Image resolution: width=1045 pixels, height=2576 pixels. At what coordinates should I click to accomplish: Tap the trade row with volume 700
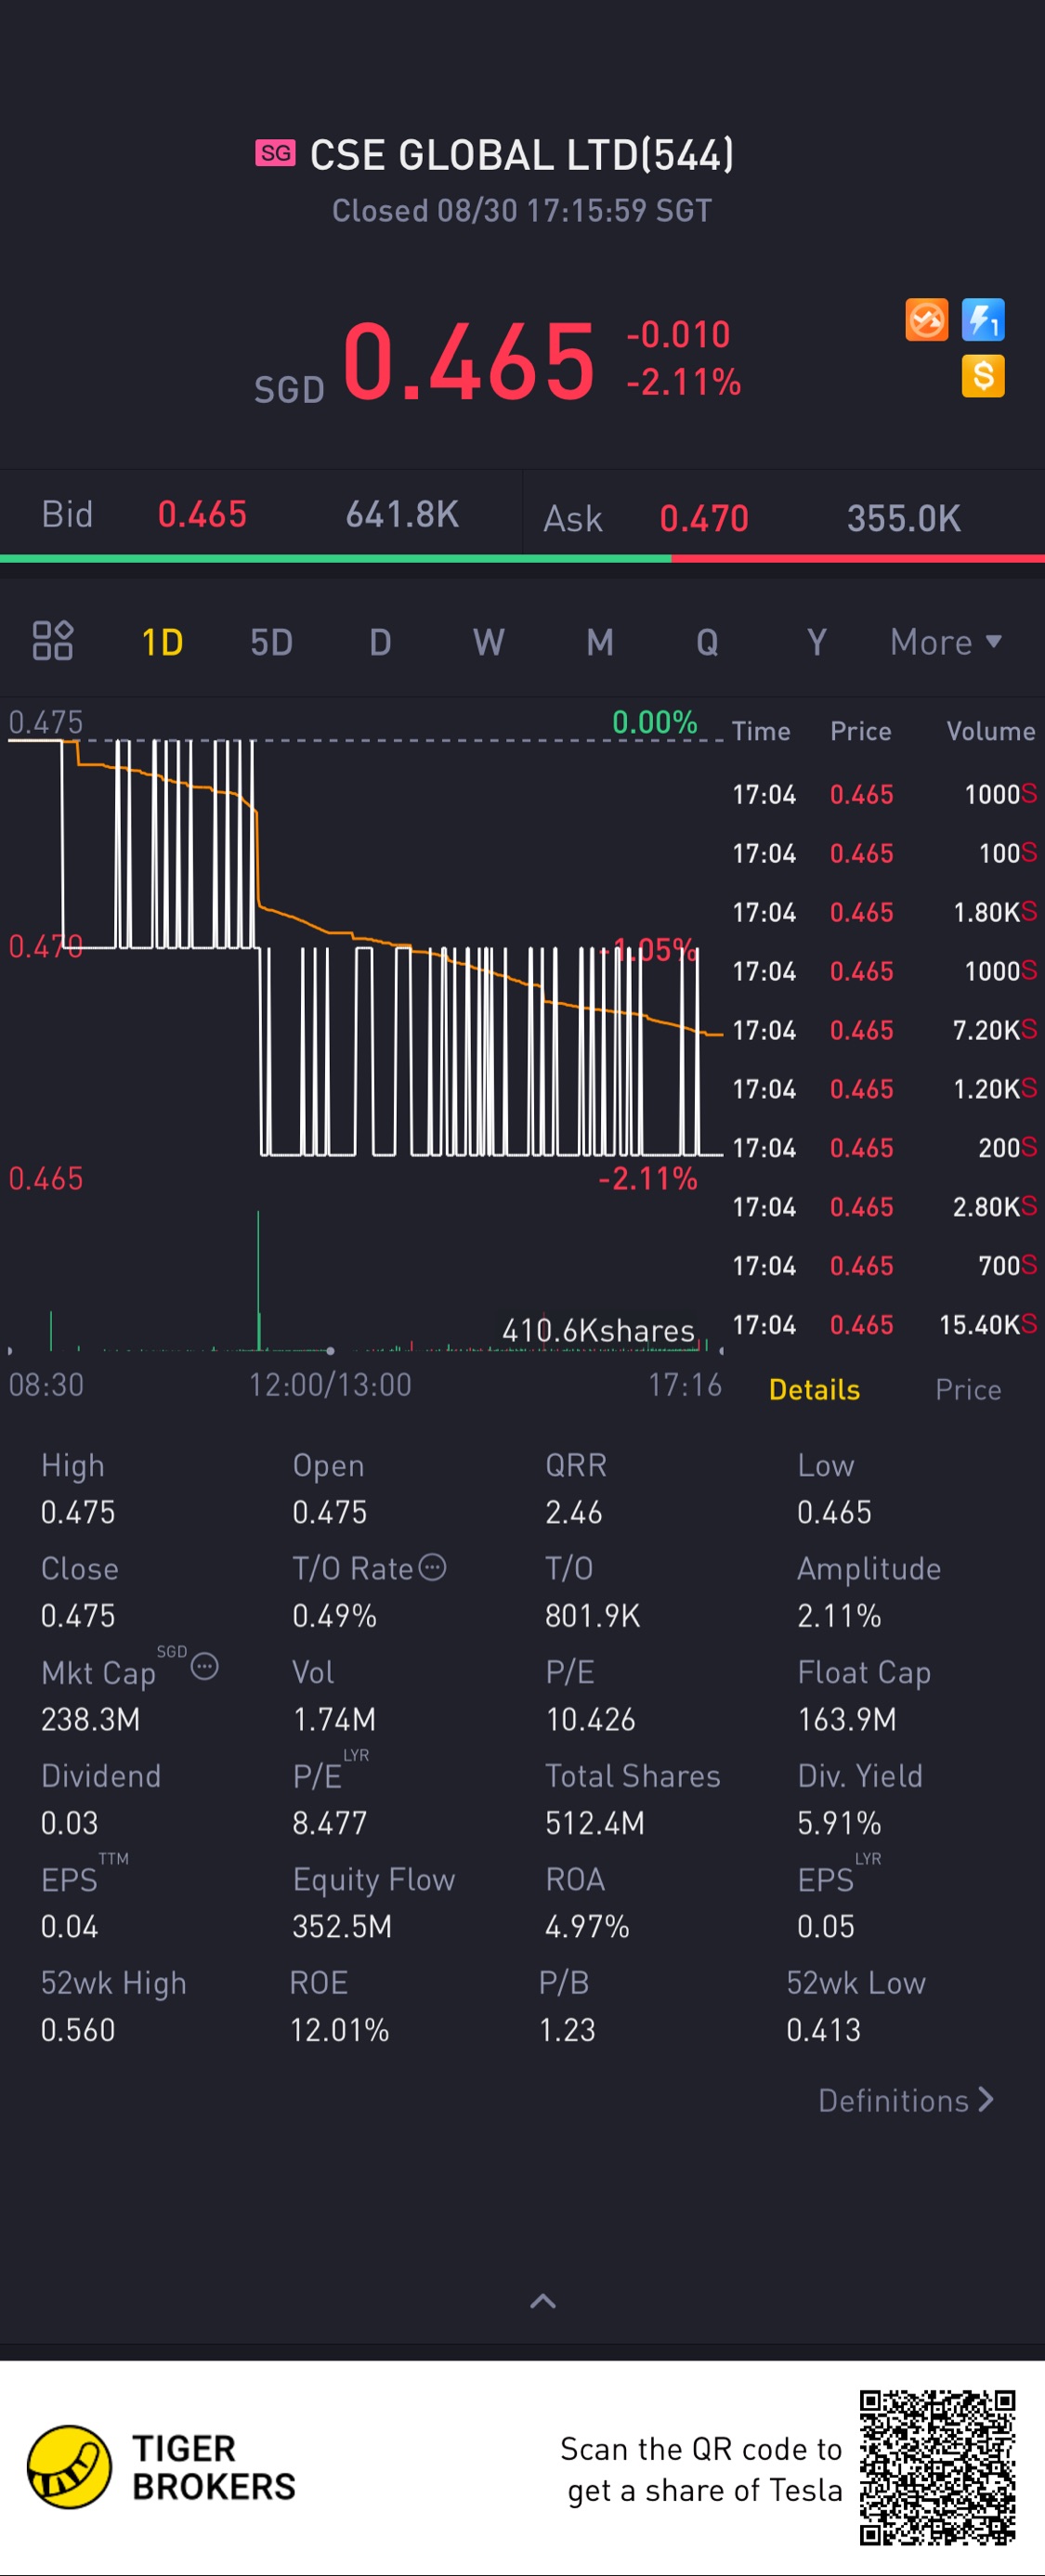pos(884,1266)
